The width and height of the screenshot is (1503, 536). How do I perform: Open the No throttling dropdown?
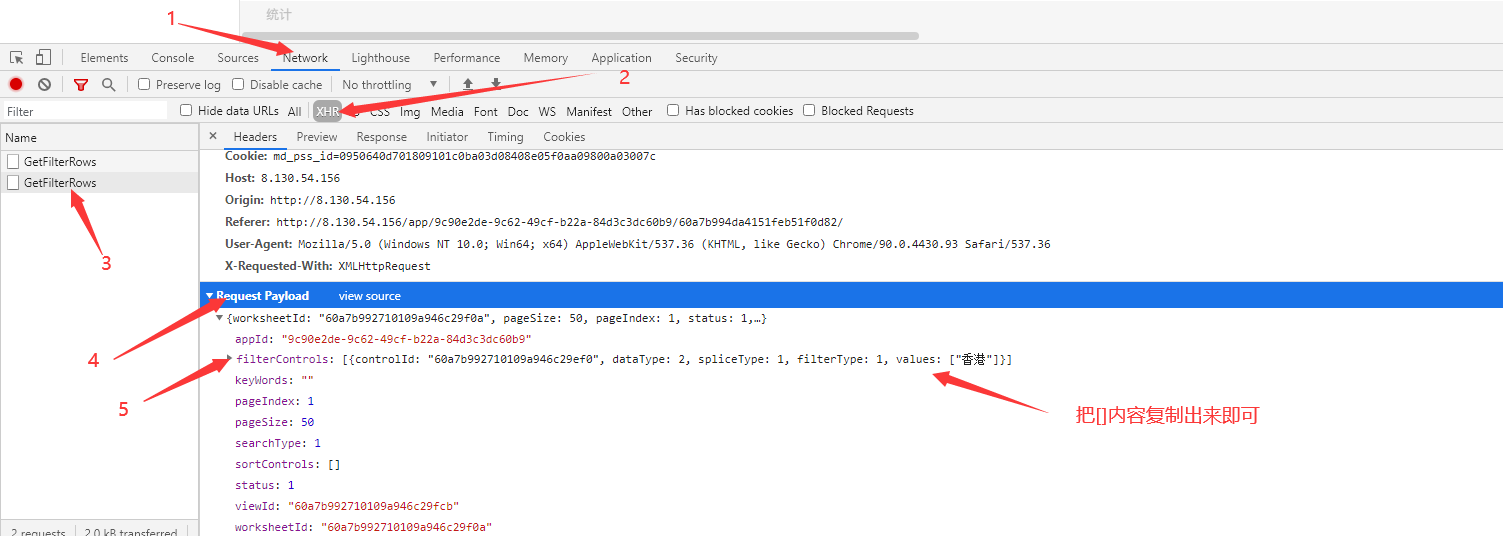click(x=390, y=85)
